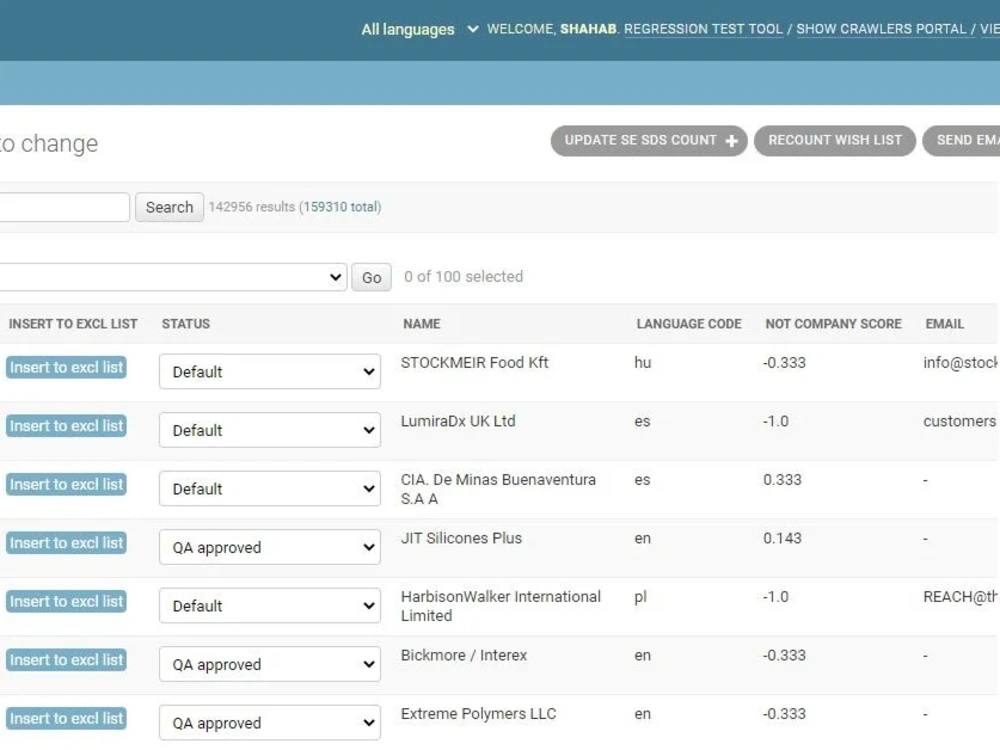Sort by Language Code column header
Screen dimensions: 1000x750
pos(689,324)
